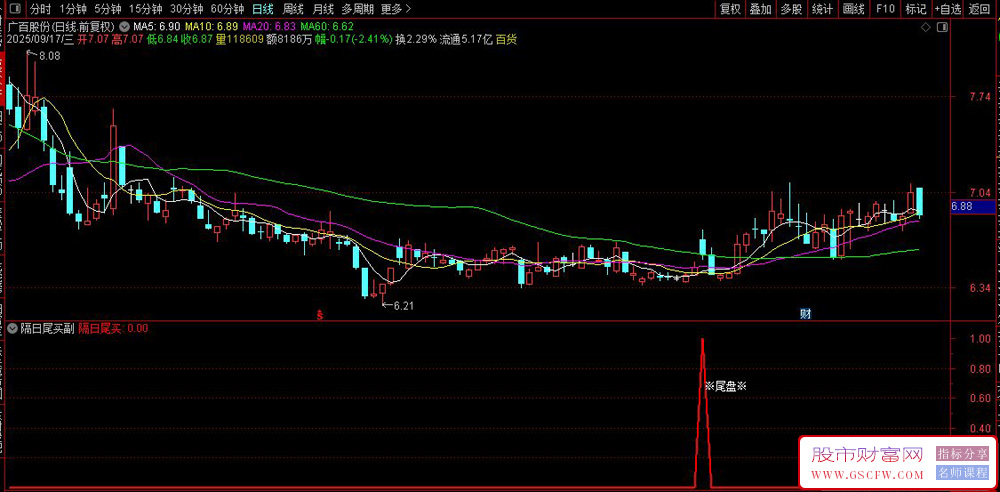Click the 0.60 indicator axis label
The width and height of the screenshot is (1000, 492).
(978, 399)
